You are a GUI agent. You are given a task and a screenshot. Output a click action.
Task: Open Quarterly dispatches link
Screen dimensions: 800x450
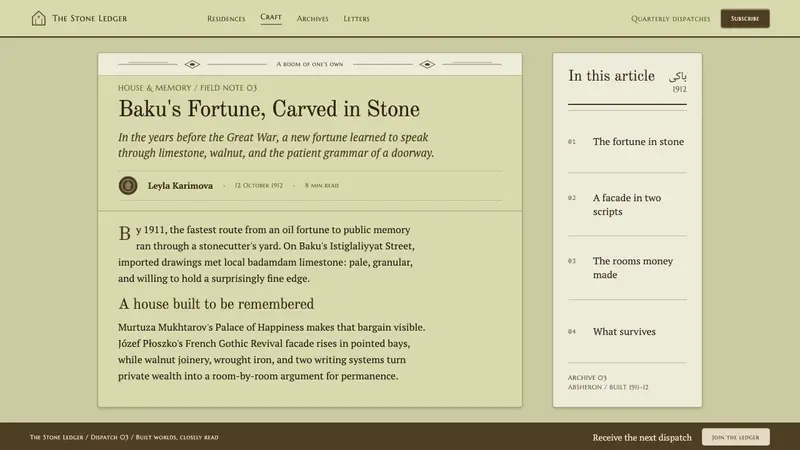(x=670, y=18)
